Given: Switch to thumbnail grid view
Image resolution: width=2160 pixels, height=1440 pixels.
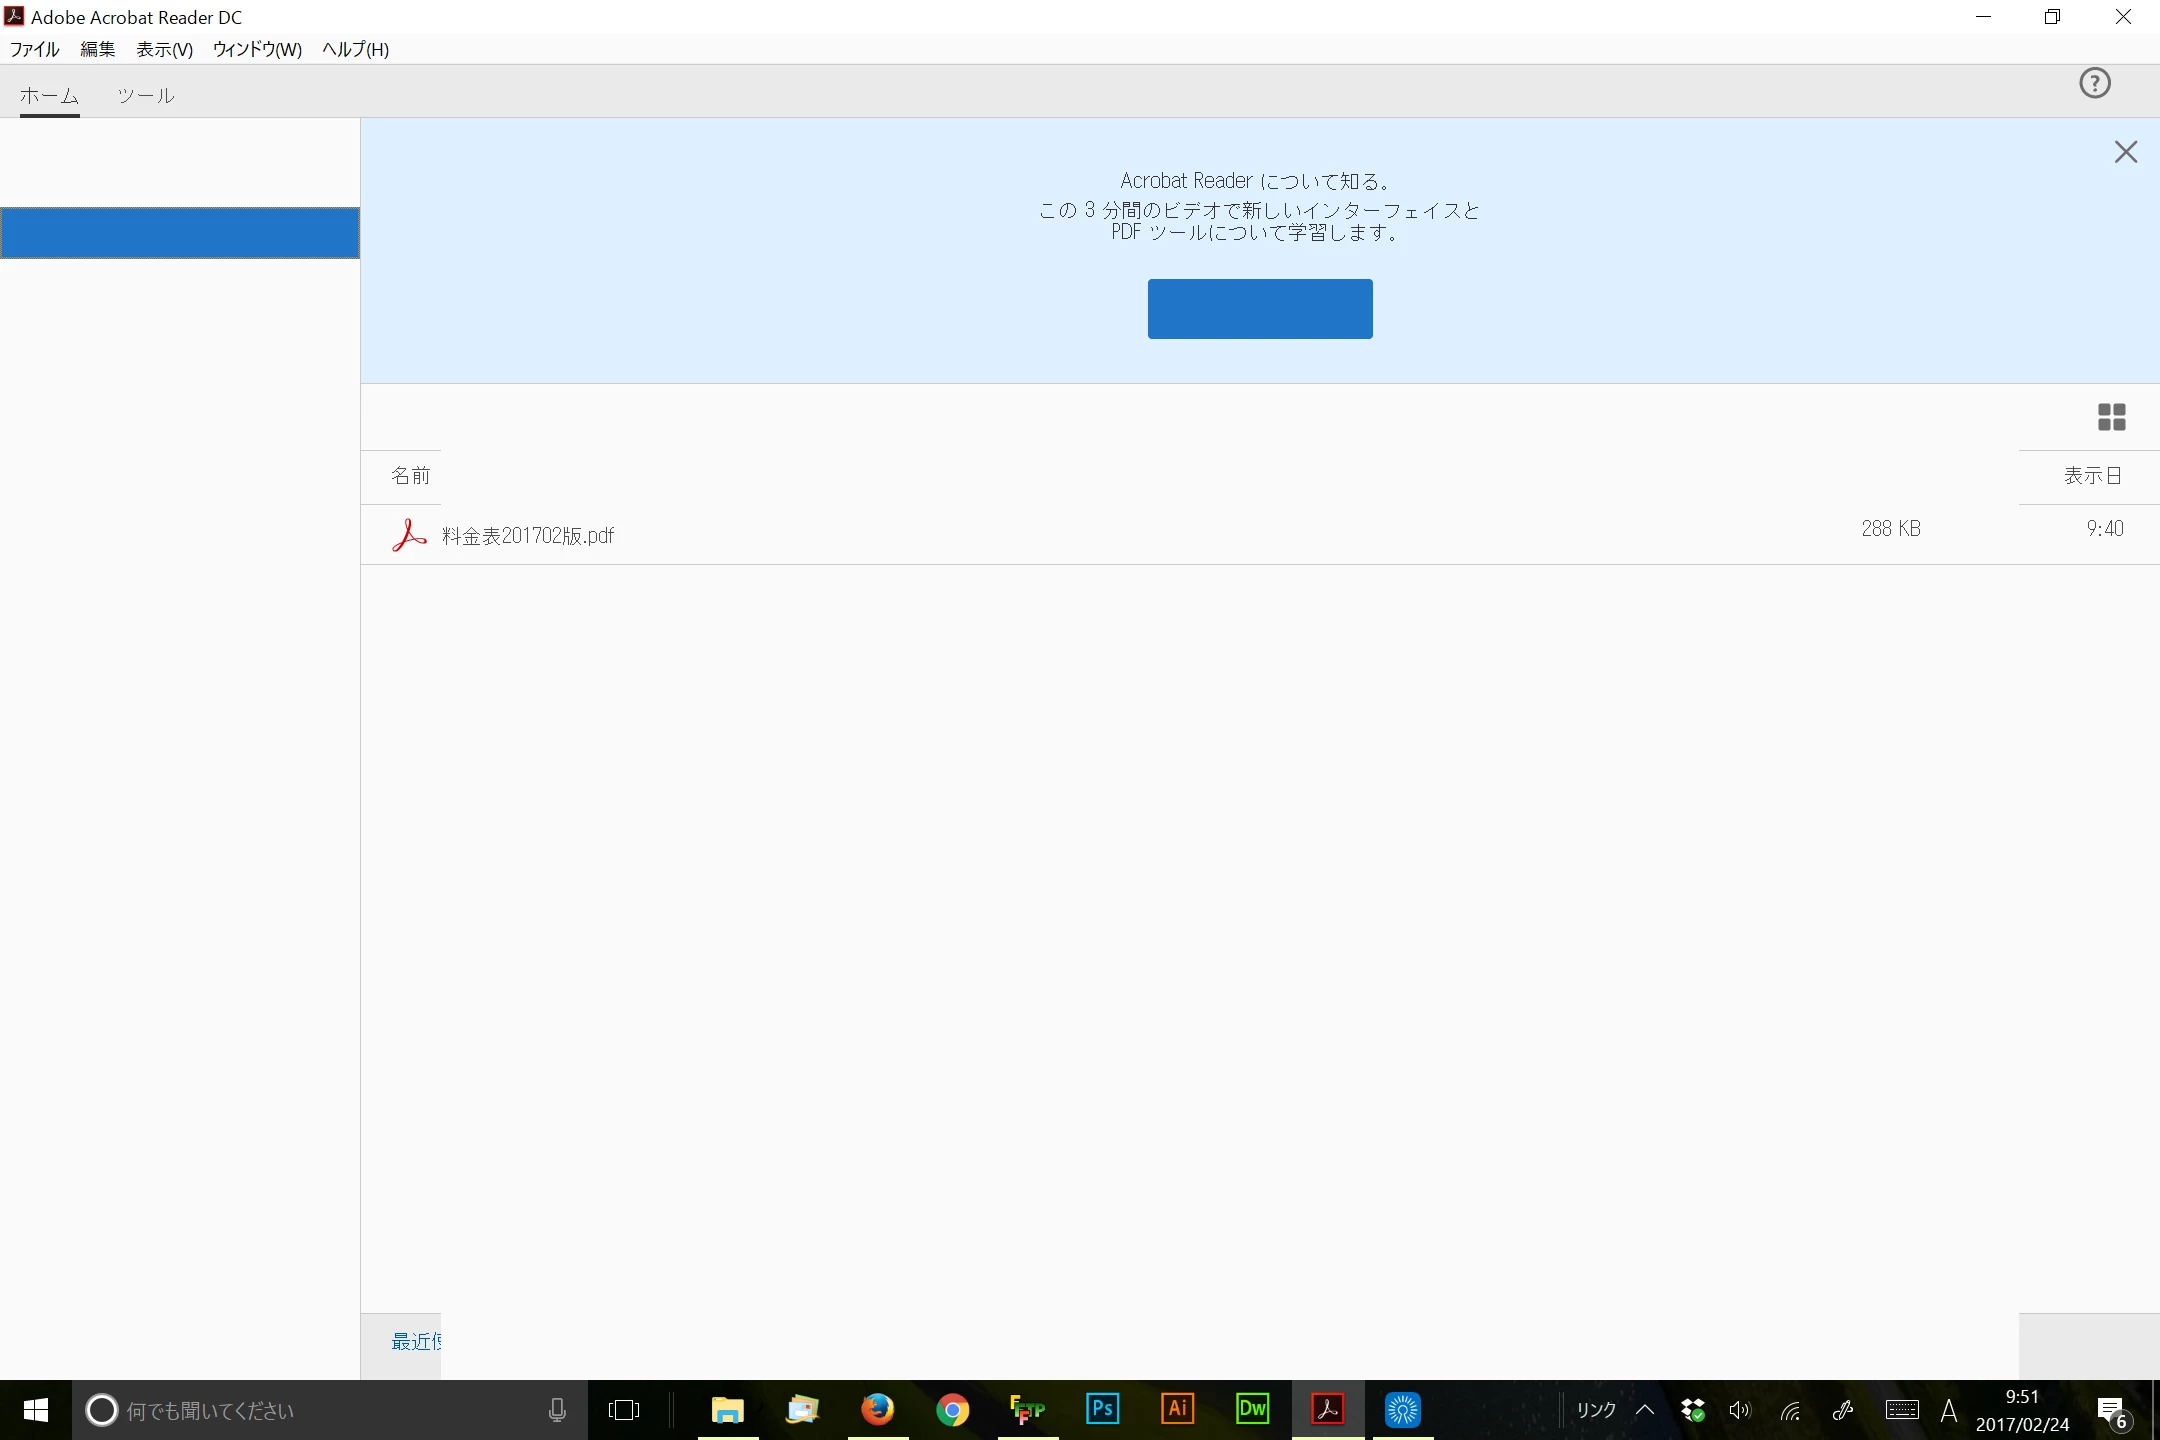Looking at the screenshot, I should click(x=2111, y=417).
